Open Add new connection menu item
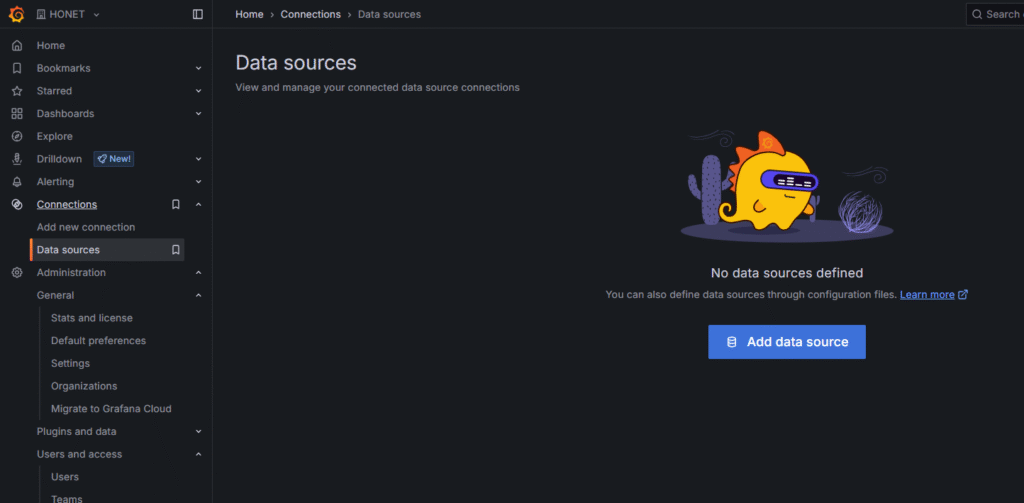 86,227
